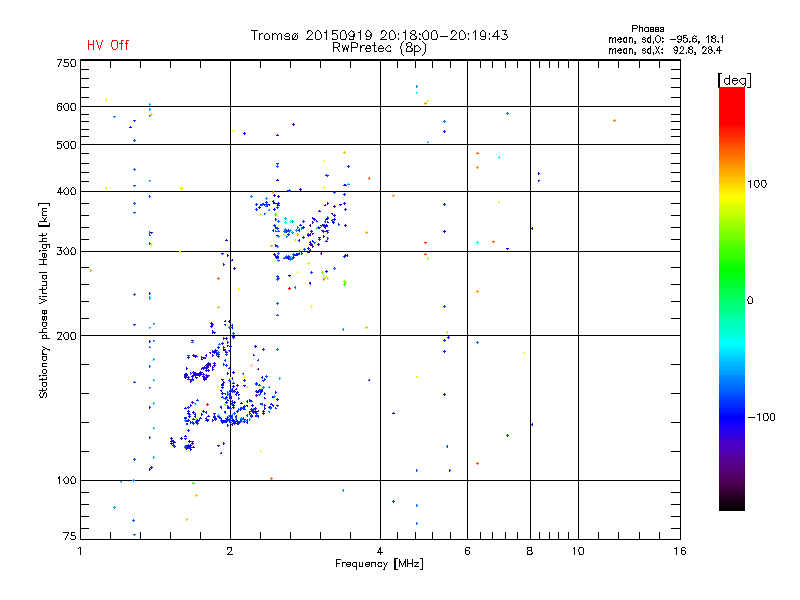Click the y-axis tick label '75'
Screen dimensions: 800x600
coord(70,536)
